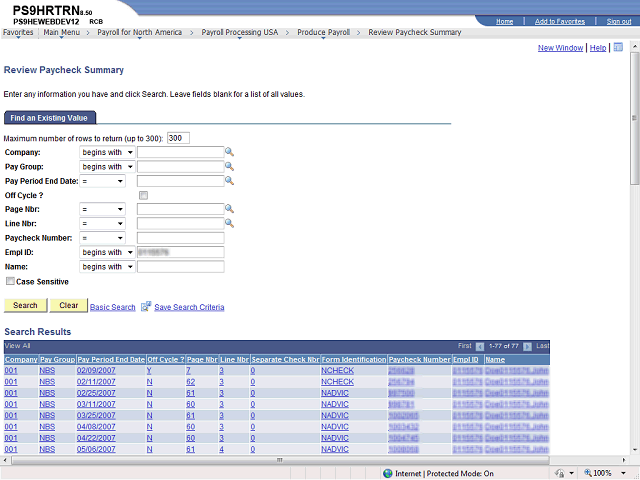The image size is (640, 480).
Task: Open Pay Group operator dropdown
Action: (107, 167)
